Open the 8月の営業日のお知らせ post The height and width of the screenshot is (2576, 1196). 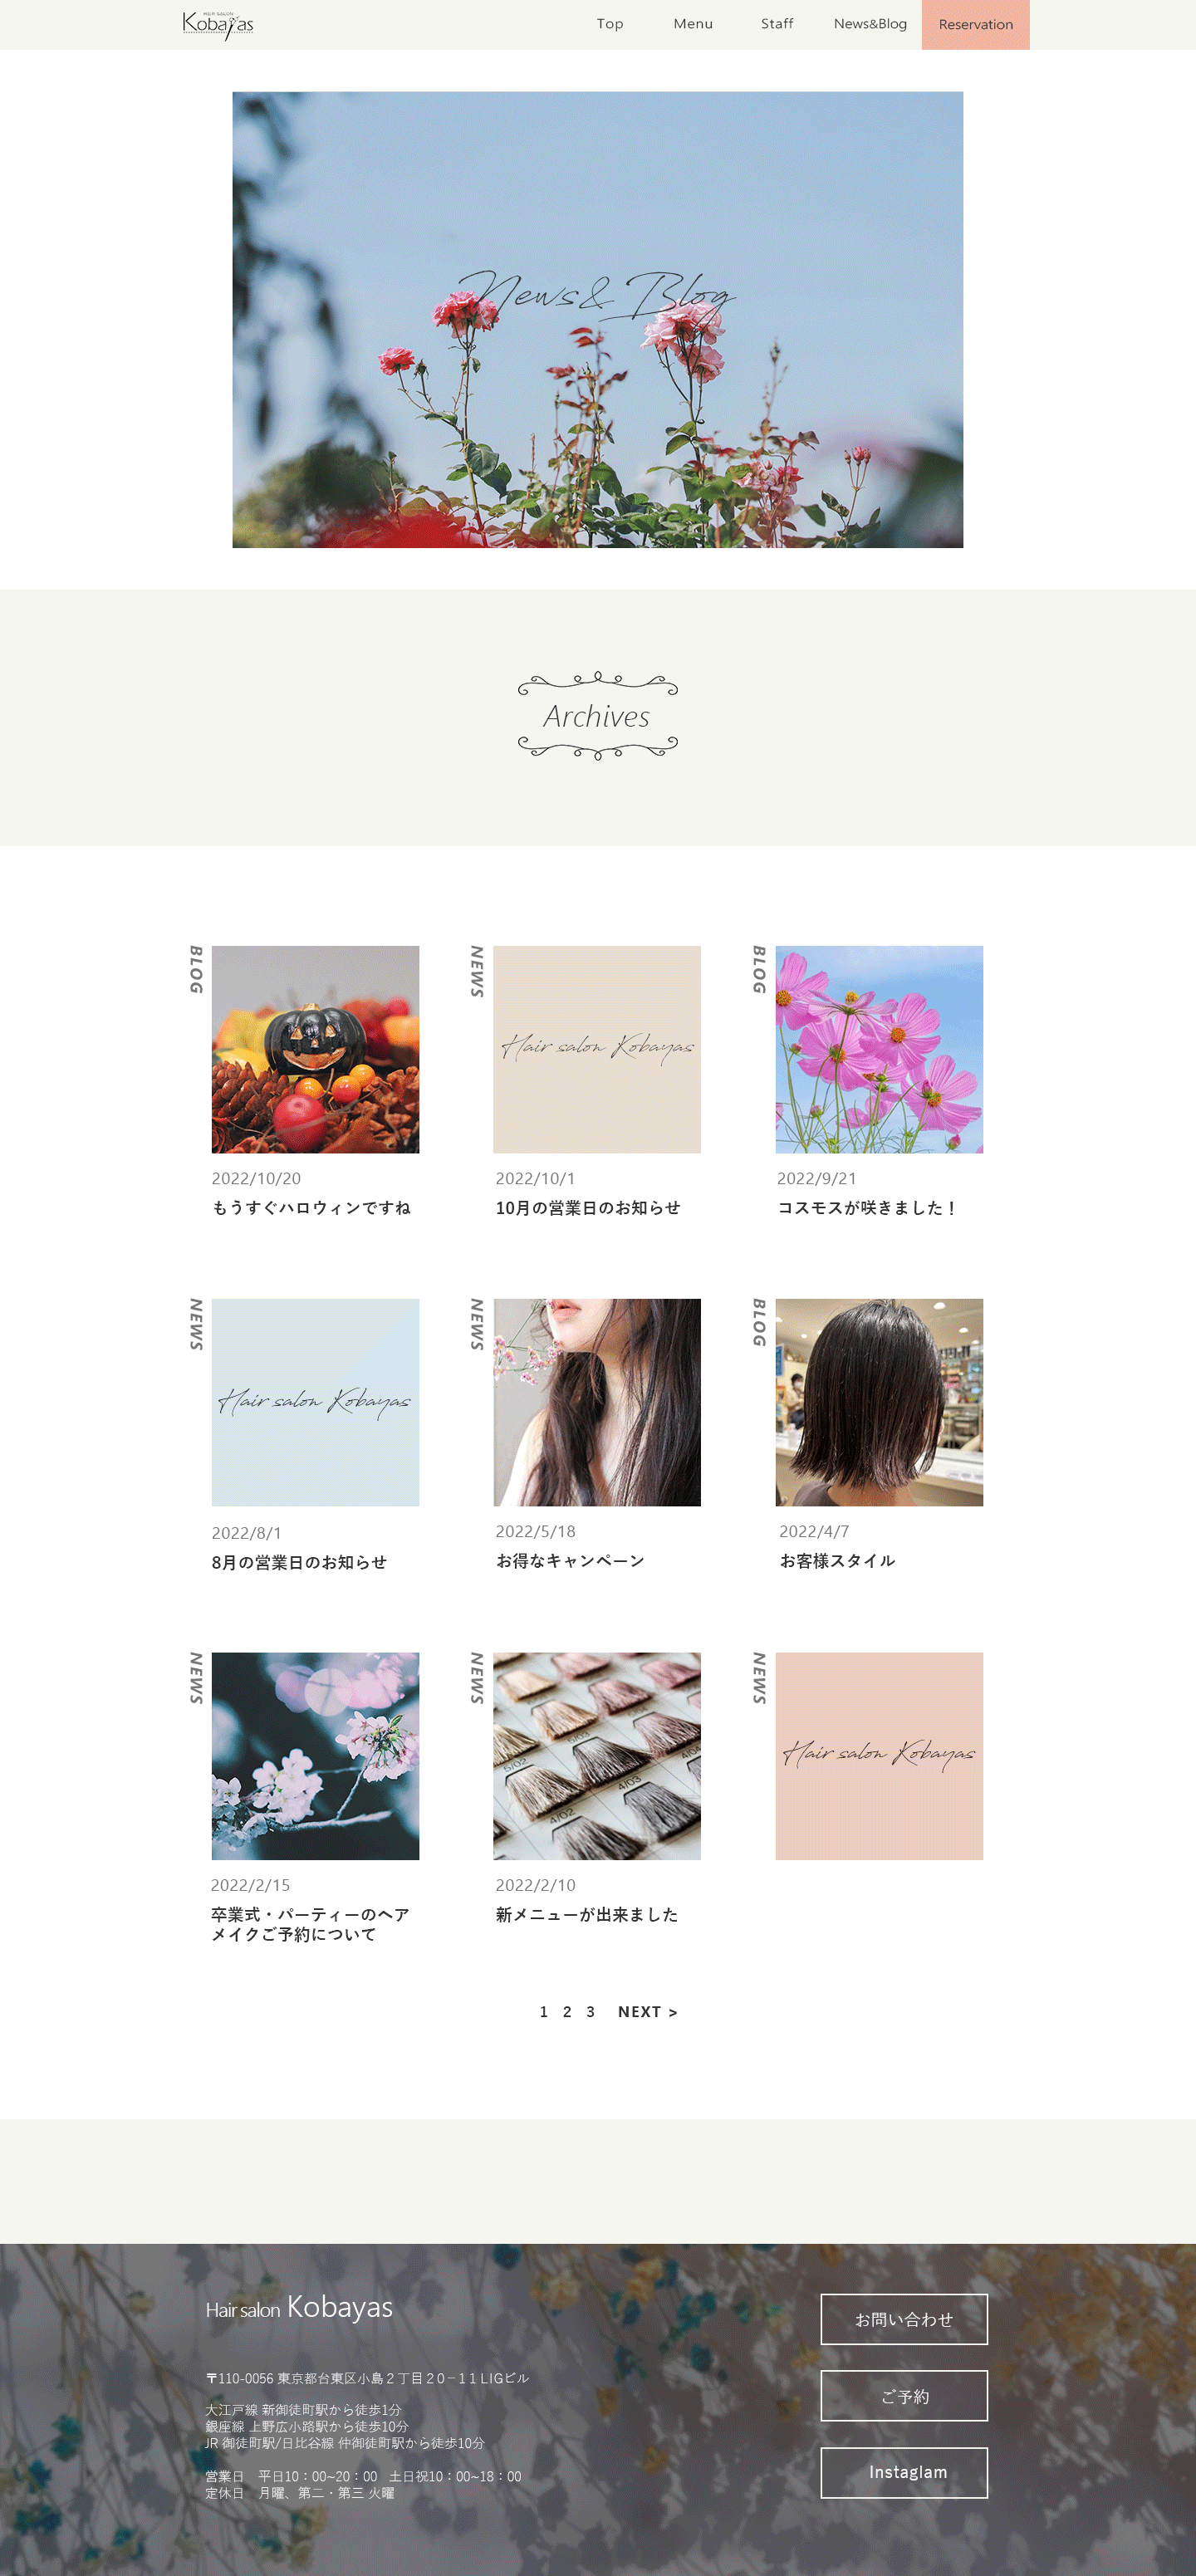click(x=299, y=1562)
